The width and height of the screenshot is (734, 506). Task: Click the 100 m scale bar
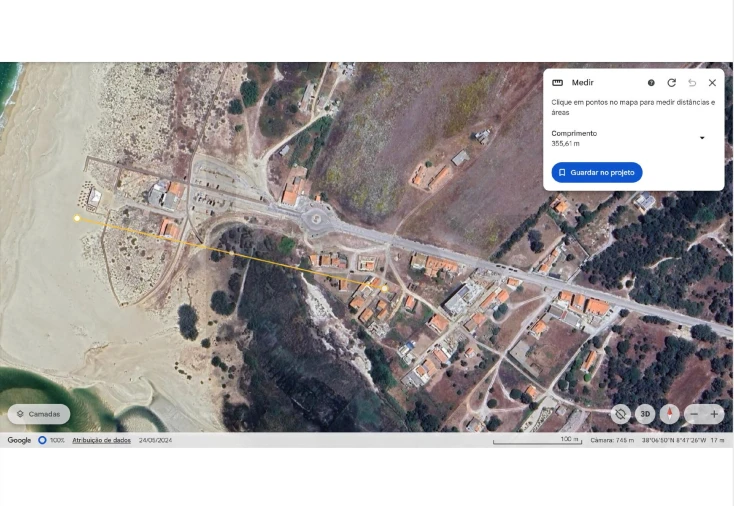click(537, 440)
